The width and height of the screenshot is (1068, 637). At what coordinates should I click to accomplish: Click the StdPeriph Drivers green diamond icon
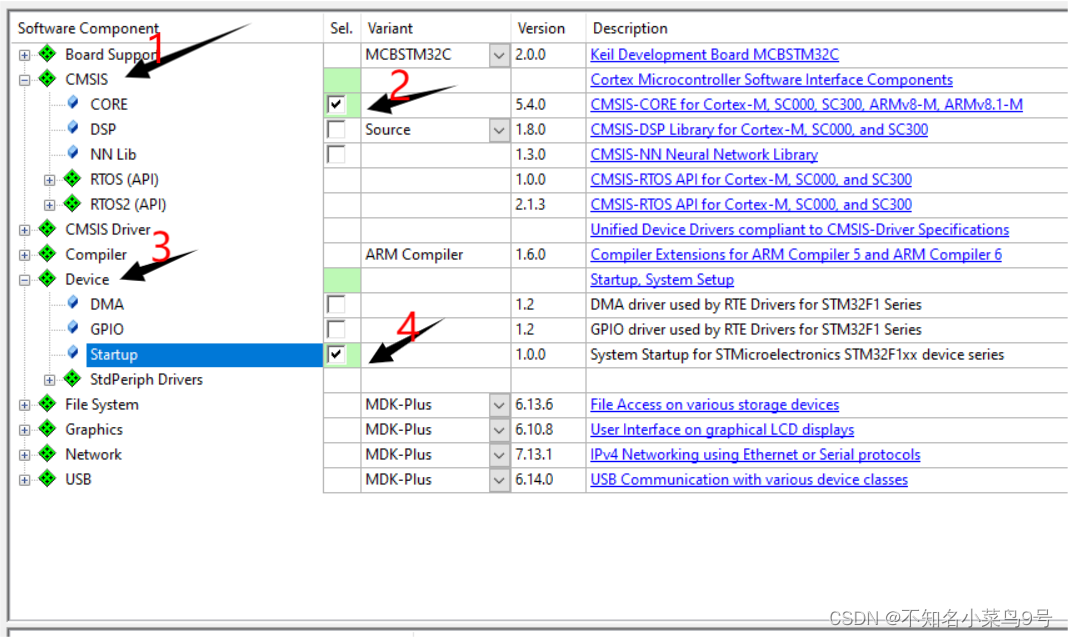(72, 378)
